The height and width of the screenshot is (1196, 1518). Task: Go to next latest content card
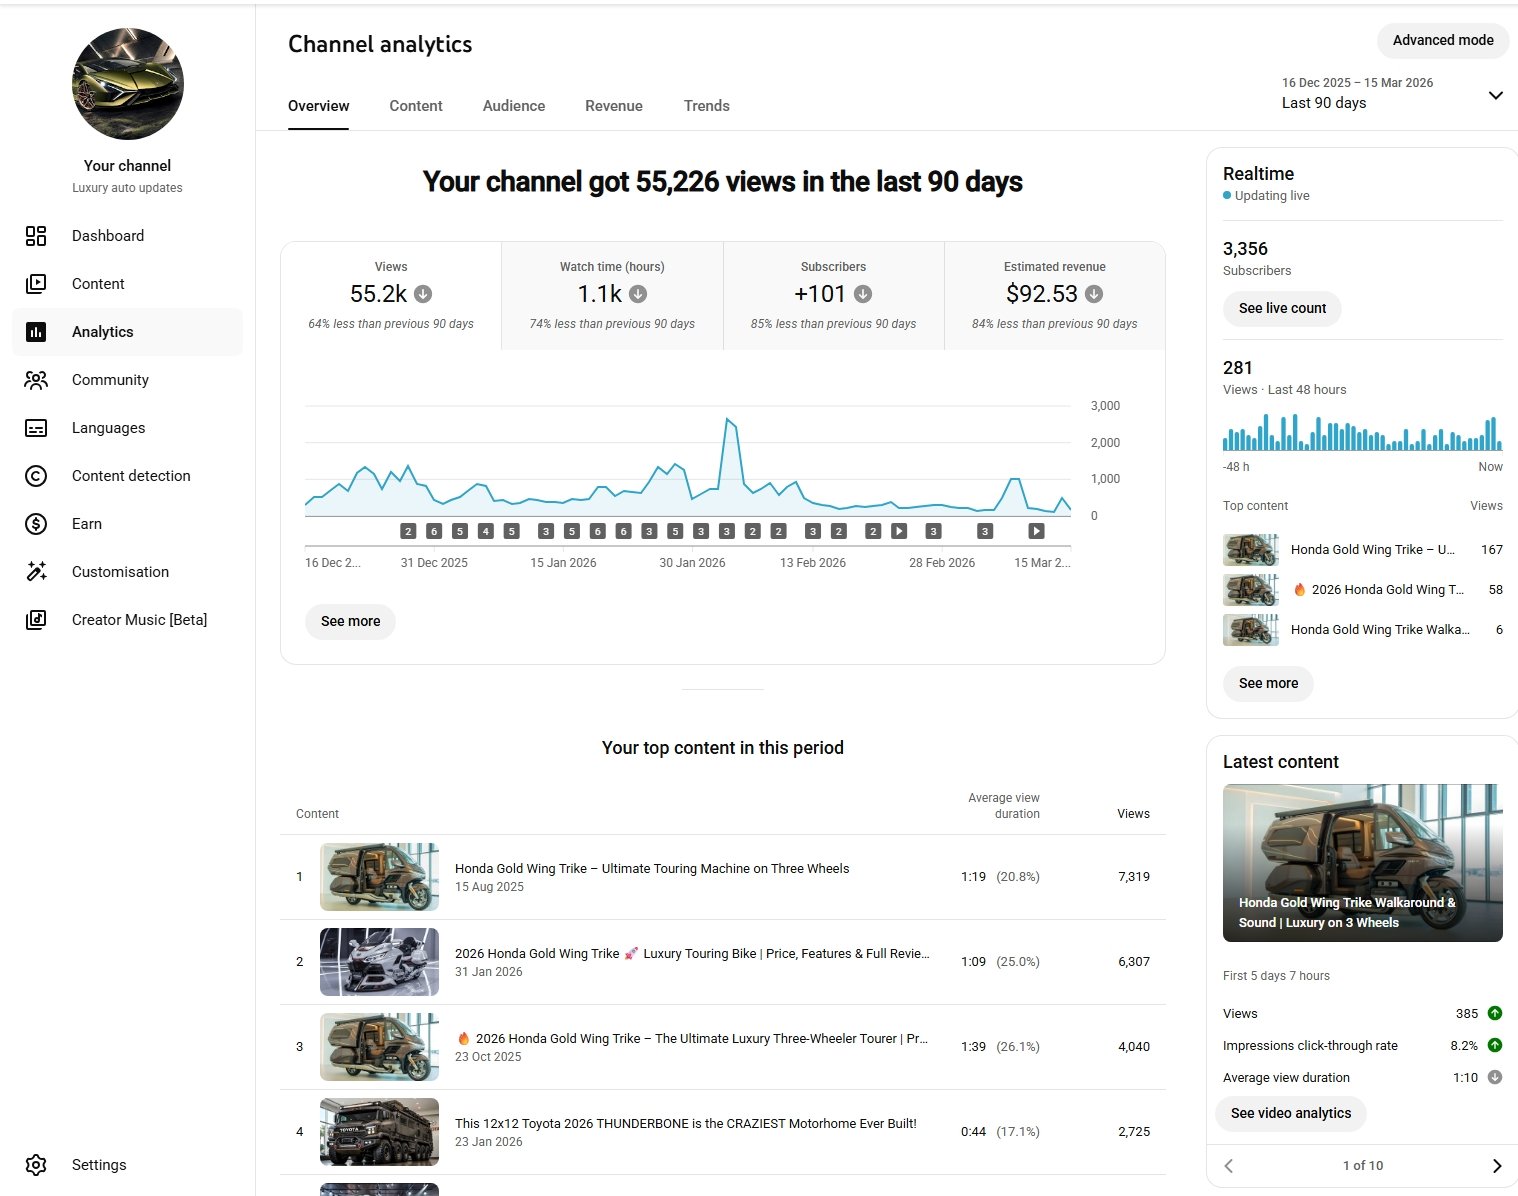coord(1496,1166)
